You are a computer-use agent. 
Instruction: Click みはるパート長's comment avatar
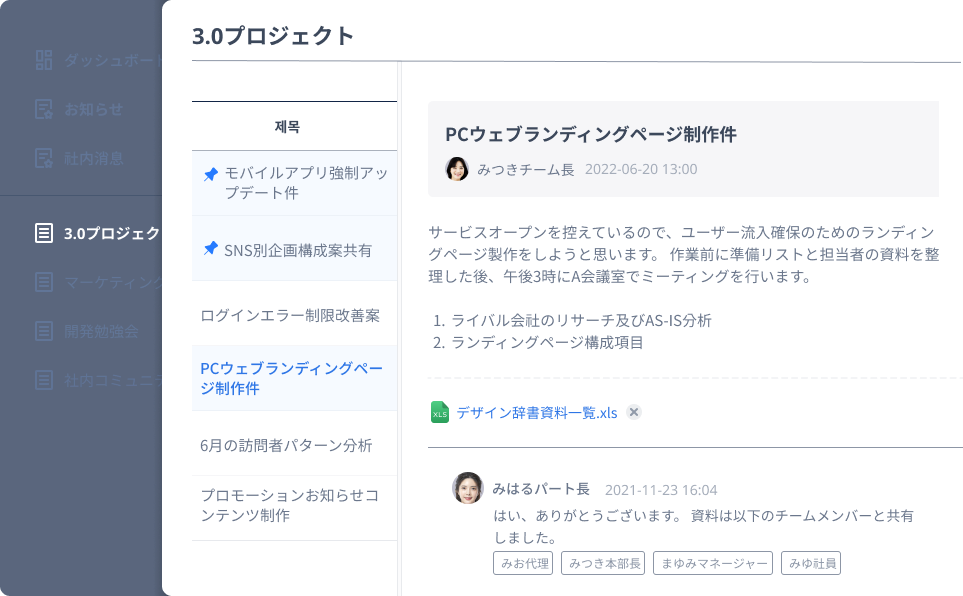[468, 488]
